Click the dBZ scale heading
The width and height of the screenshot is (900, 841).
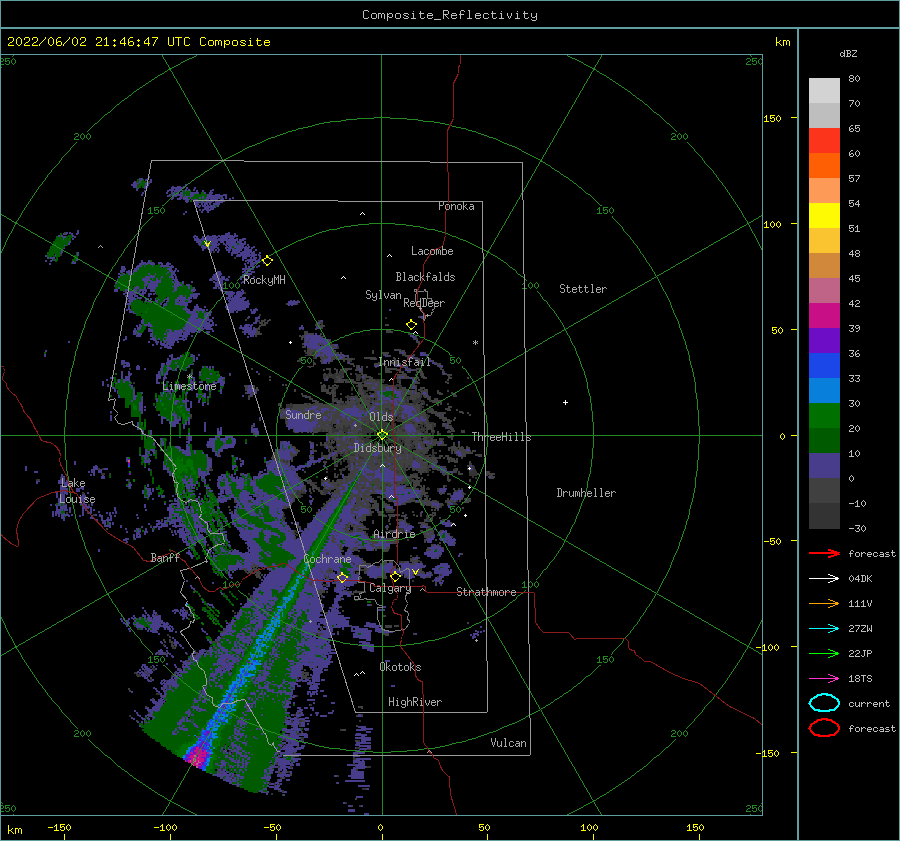pyautogui.click(x=848, y=53)
